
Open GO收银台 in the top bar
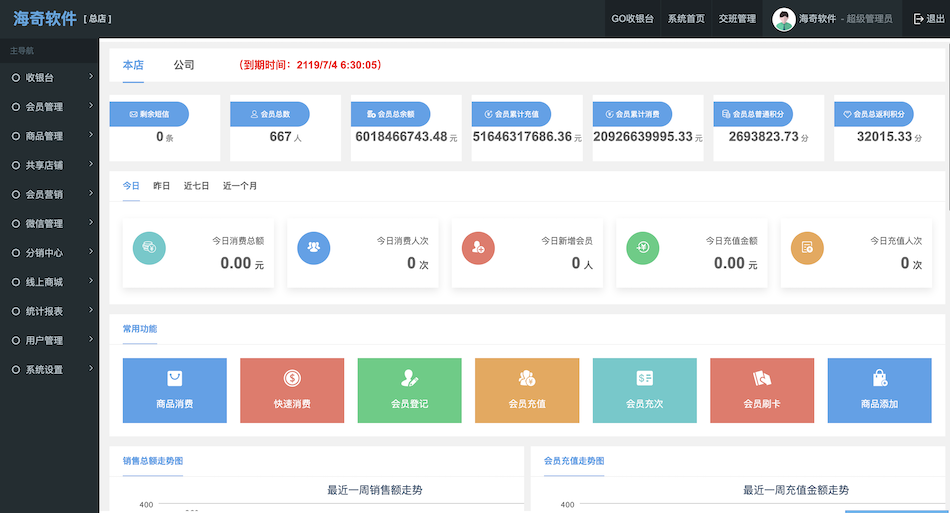point(633,19)
